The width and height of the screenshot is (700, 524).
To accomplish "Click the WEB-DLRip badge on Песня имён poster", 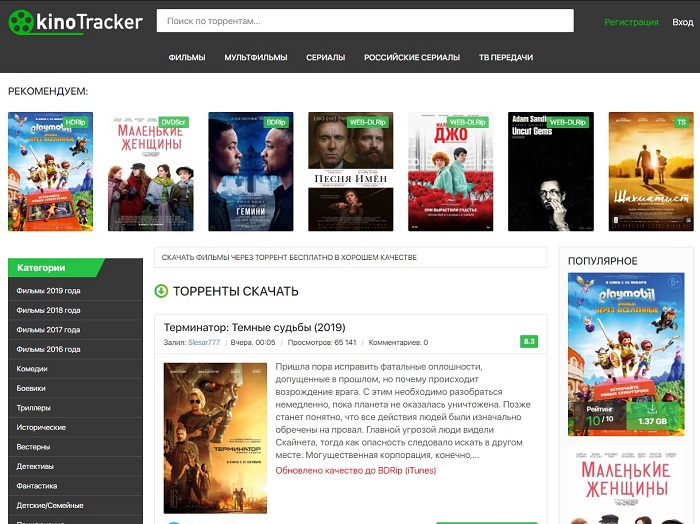I will [x=367, y=122].
